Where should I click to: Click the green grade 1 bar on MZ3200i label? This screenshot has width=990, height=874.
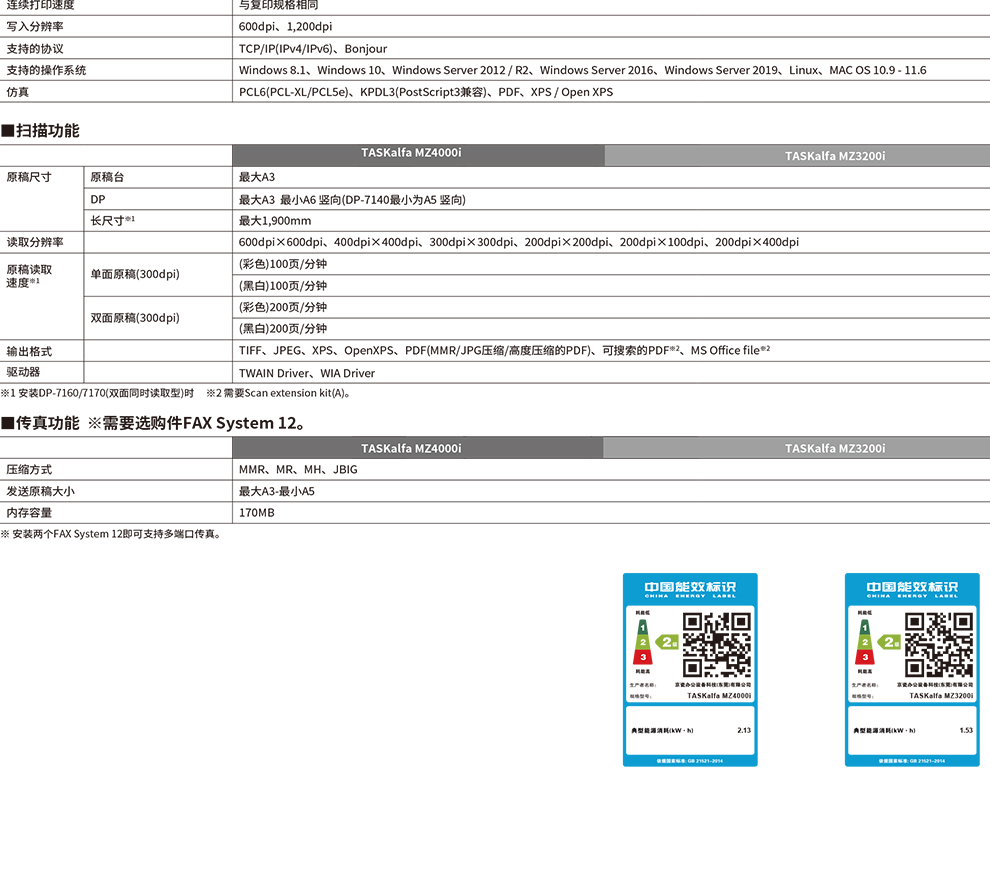click(864, 627)
